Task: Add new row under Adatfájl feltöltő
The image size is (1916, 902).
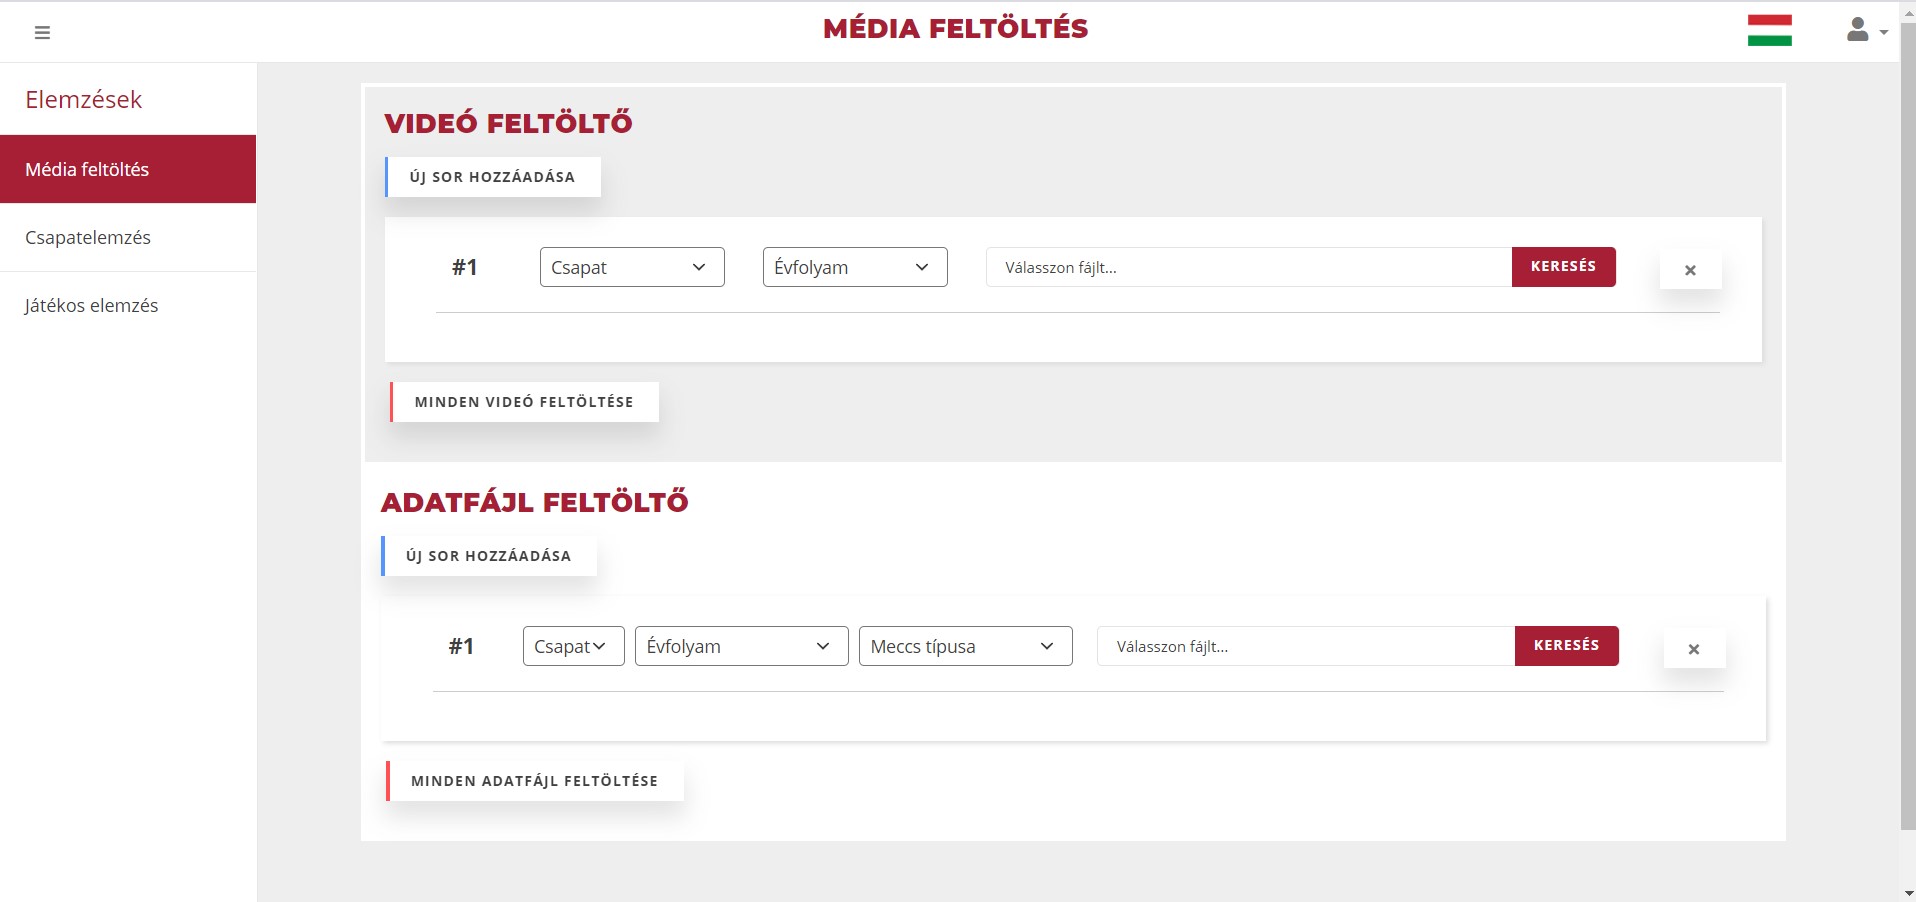Action: (x=489, y=556)
